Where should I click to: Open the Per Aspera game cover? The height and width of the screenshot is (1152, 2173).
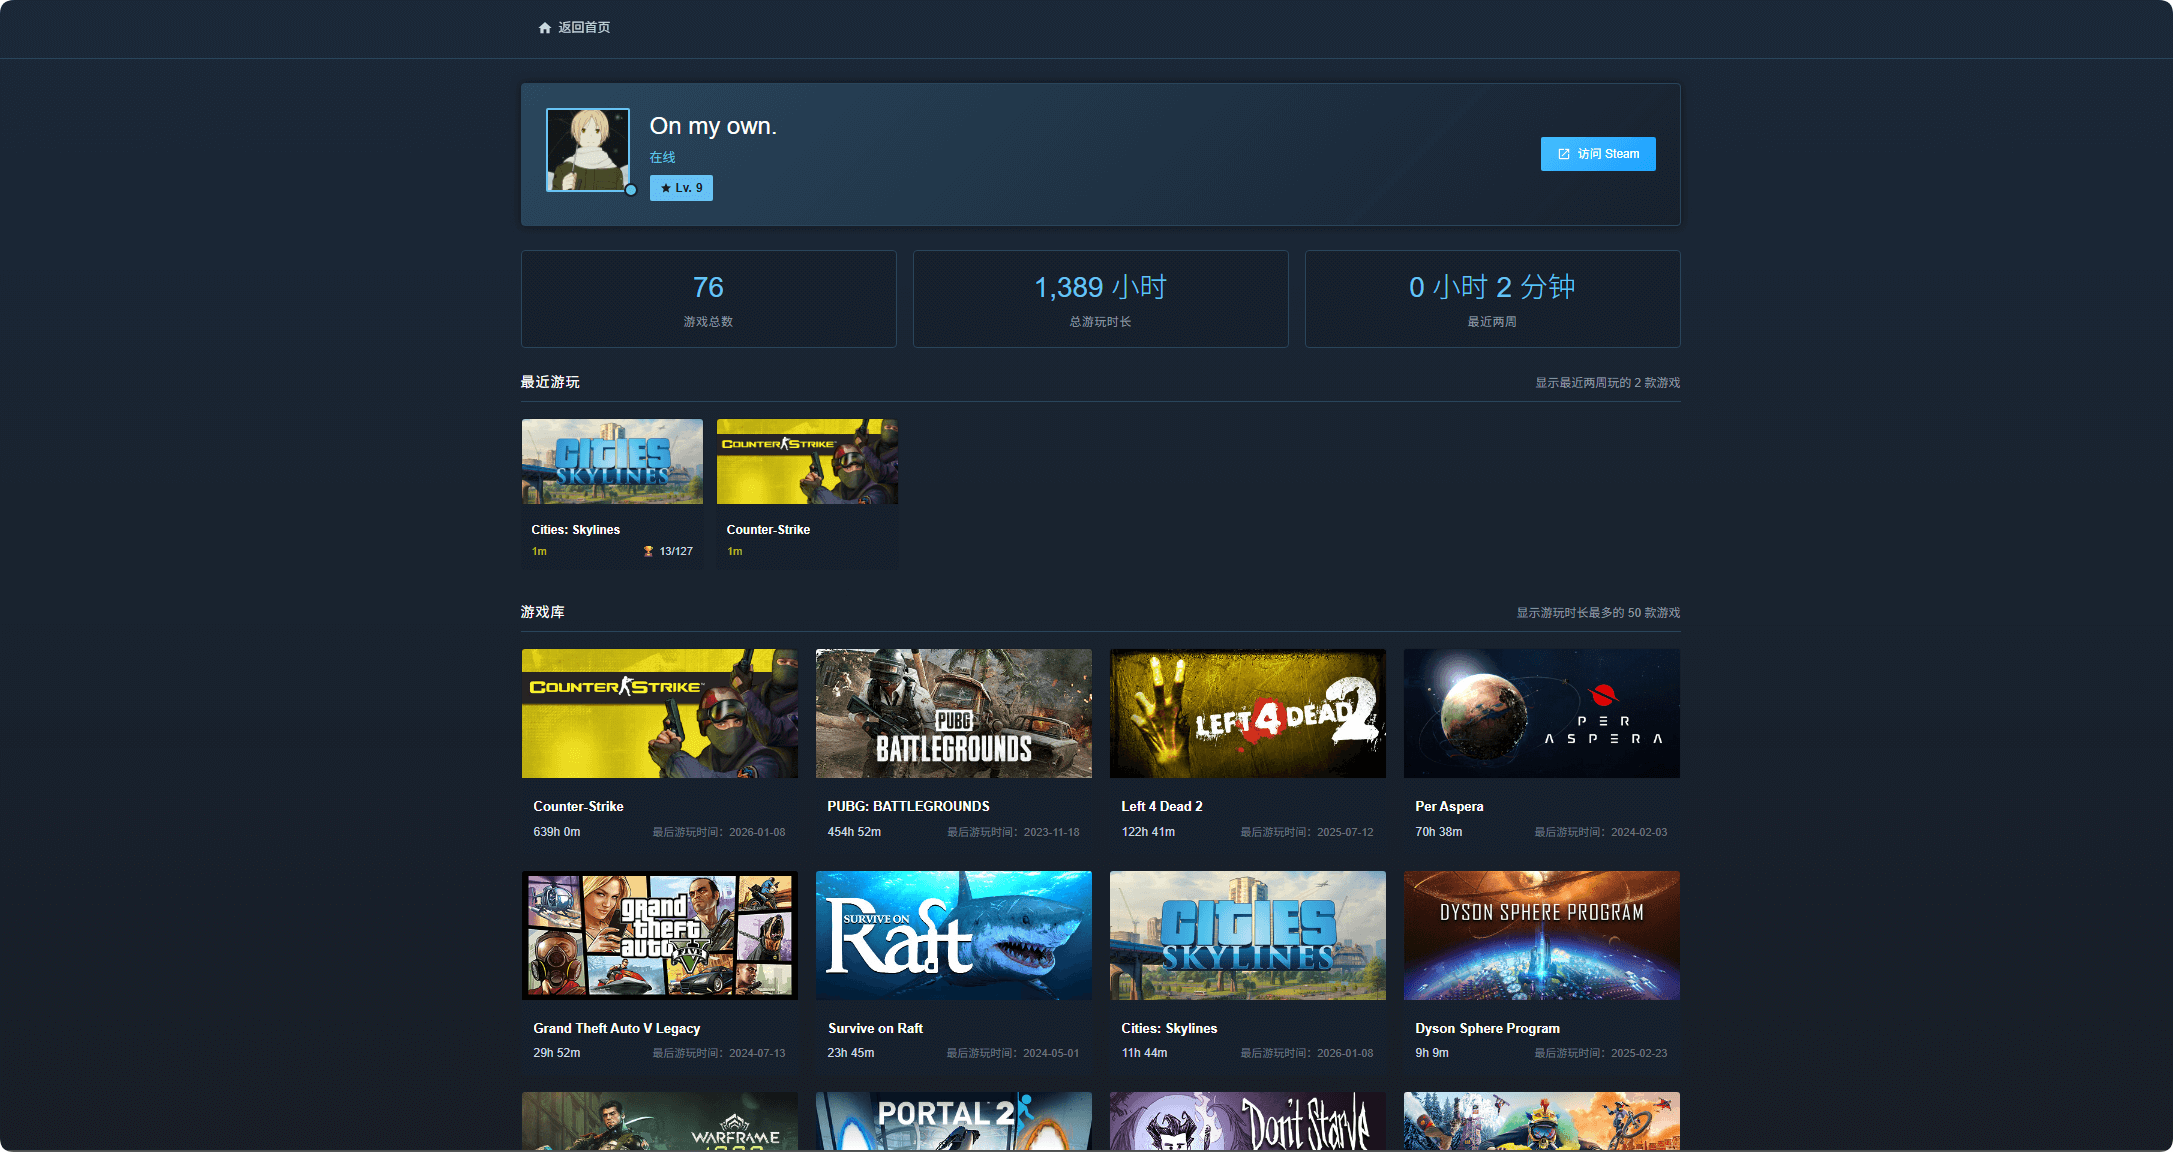click(x=1541, y=713)
